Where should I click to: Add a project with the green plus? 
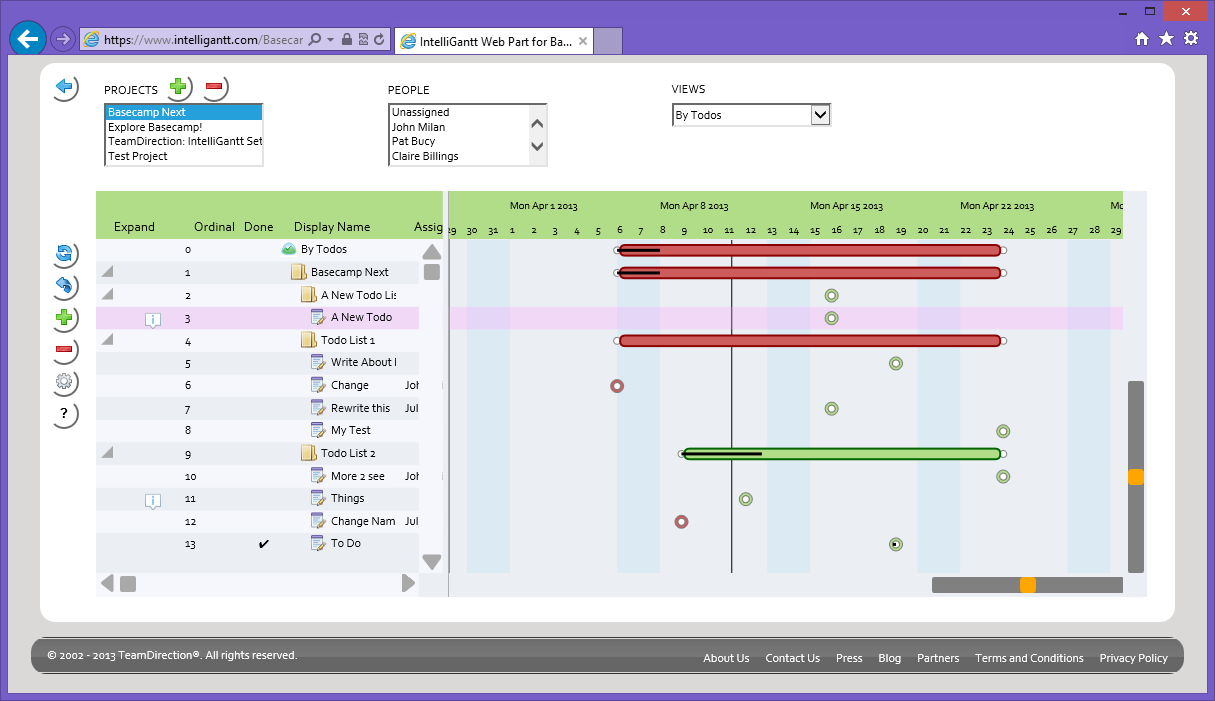[178, 87]
